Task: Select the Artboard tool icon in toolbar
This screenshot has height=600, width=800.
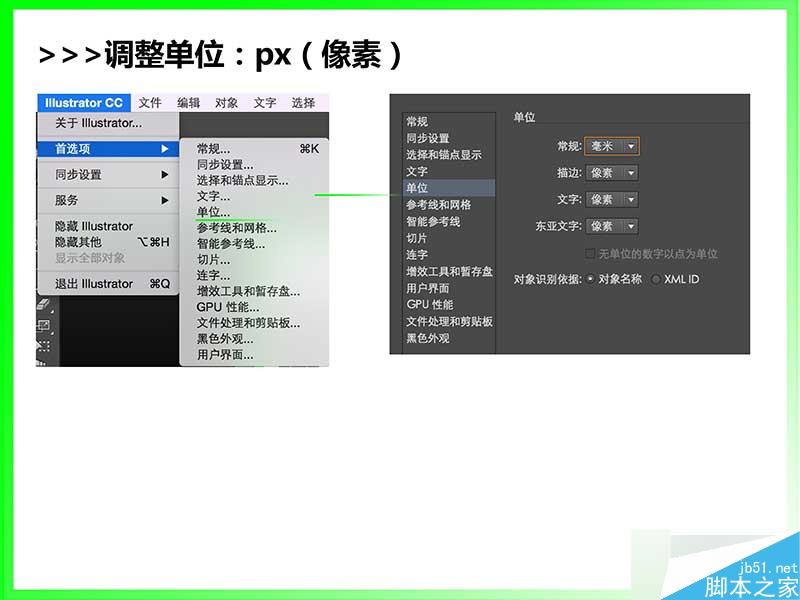Action: coord(45,326)
